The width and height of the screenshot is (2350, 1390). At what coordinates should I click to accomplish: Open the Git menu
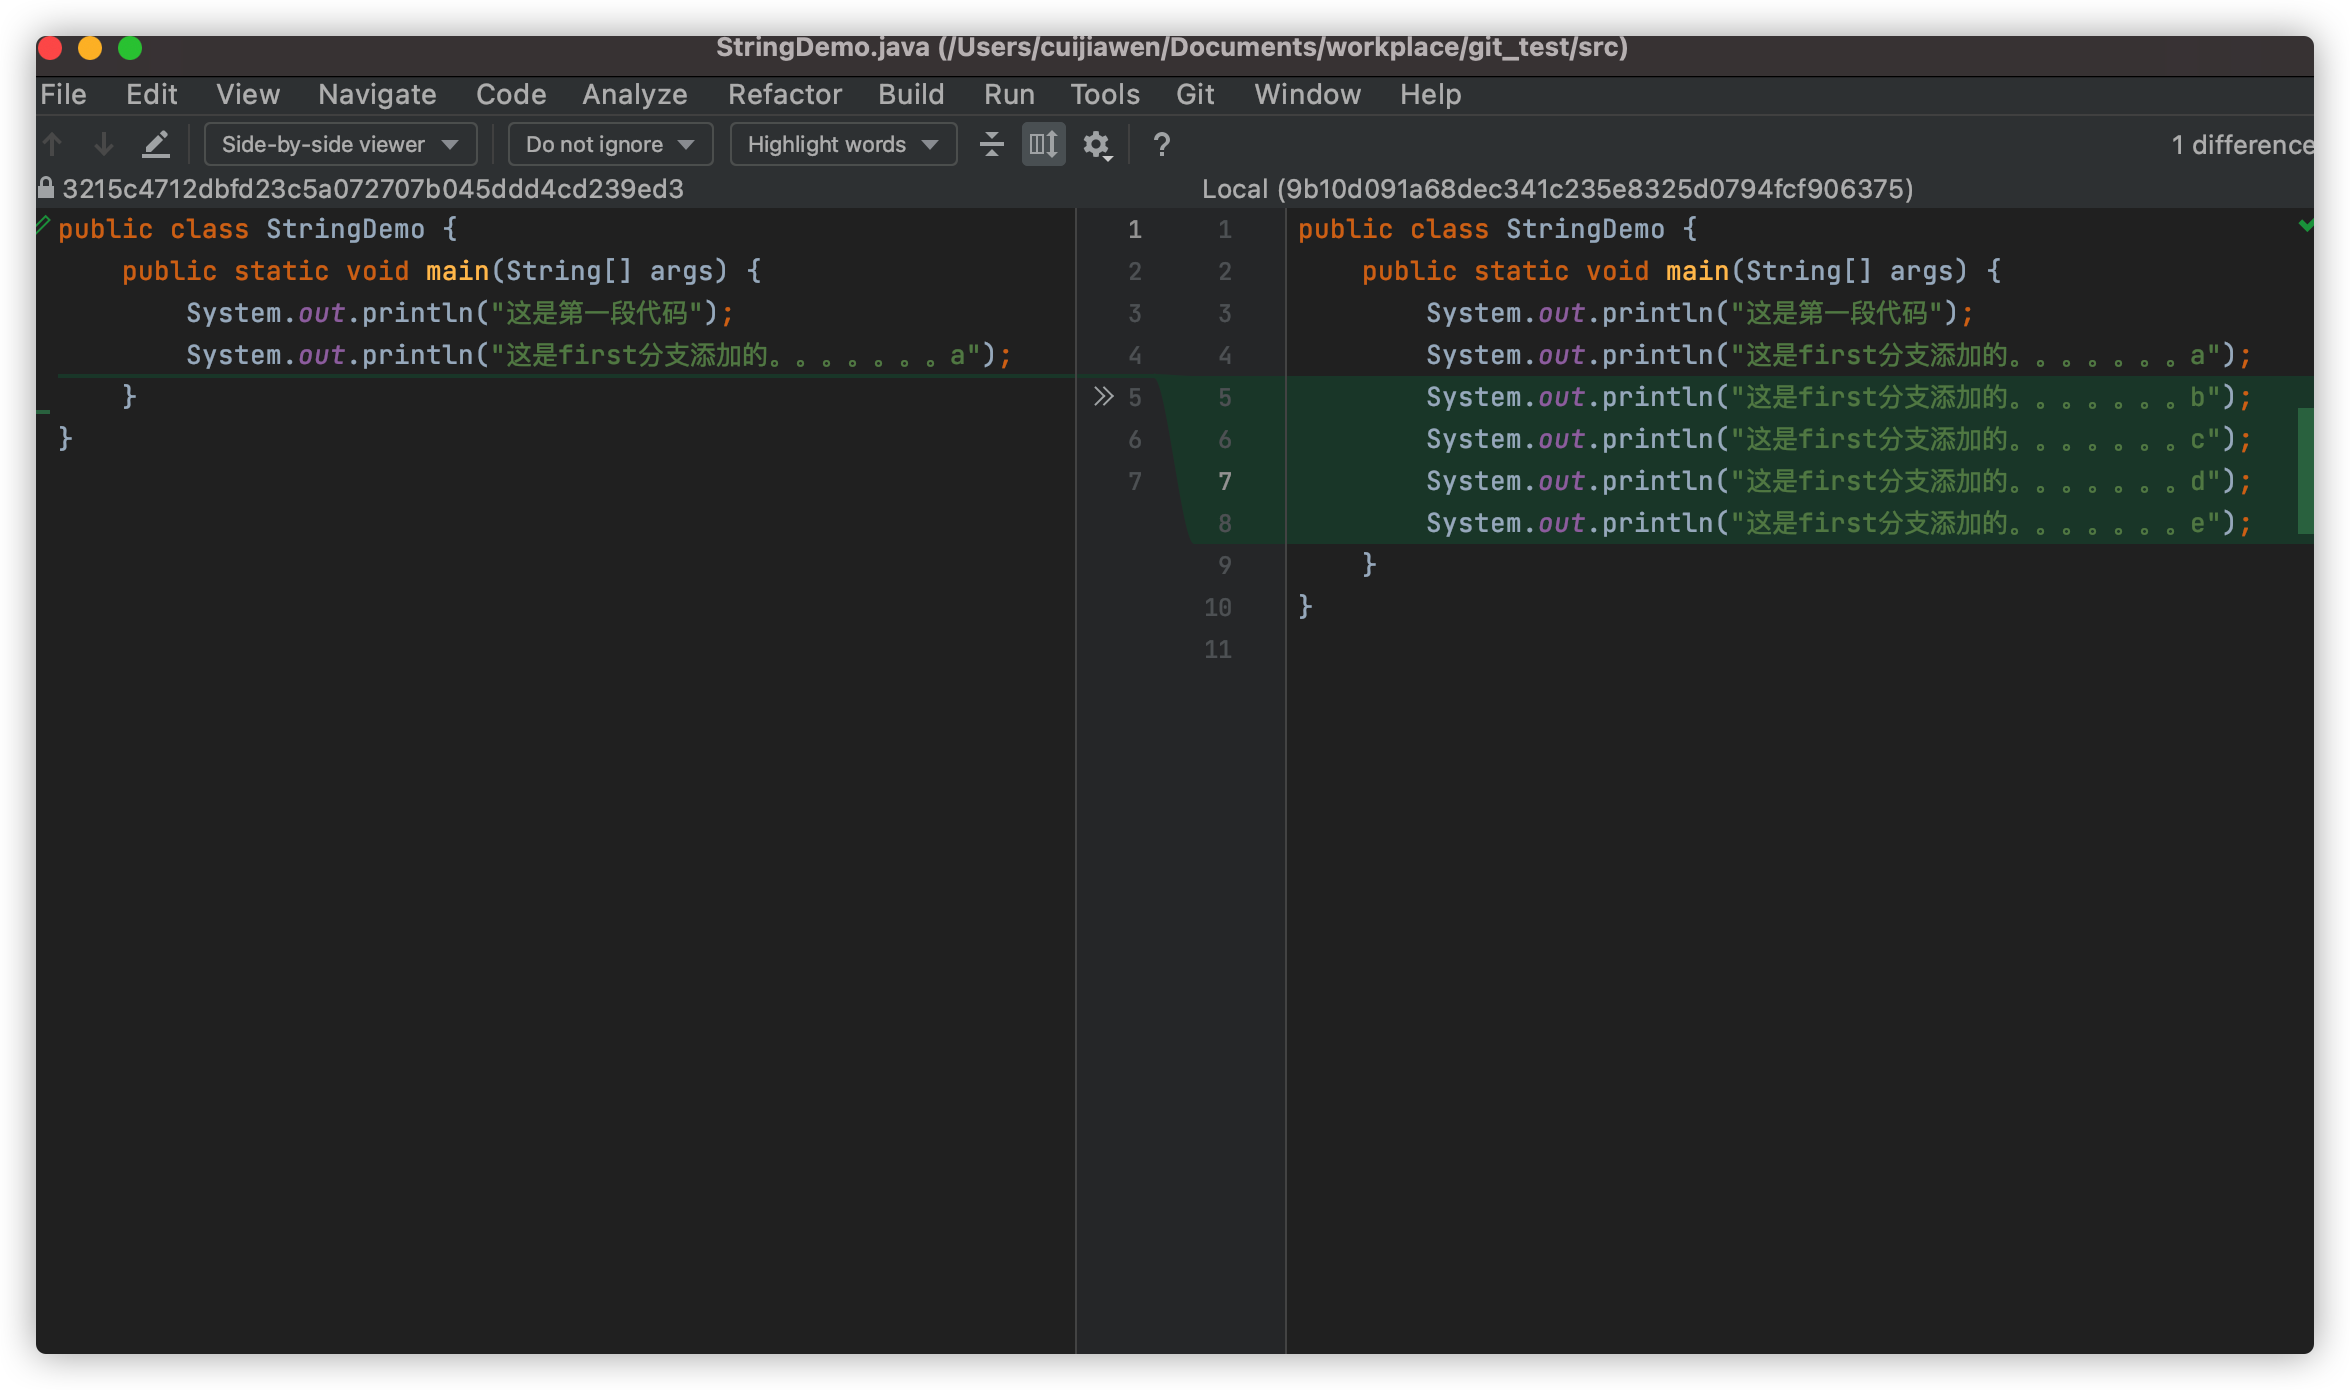coord(1194,94)
